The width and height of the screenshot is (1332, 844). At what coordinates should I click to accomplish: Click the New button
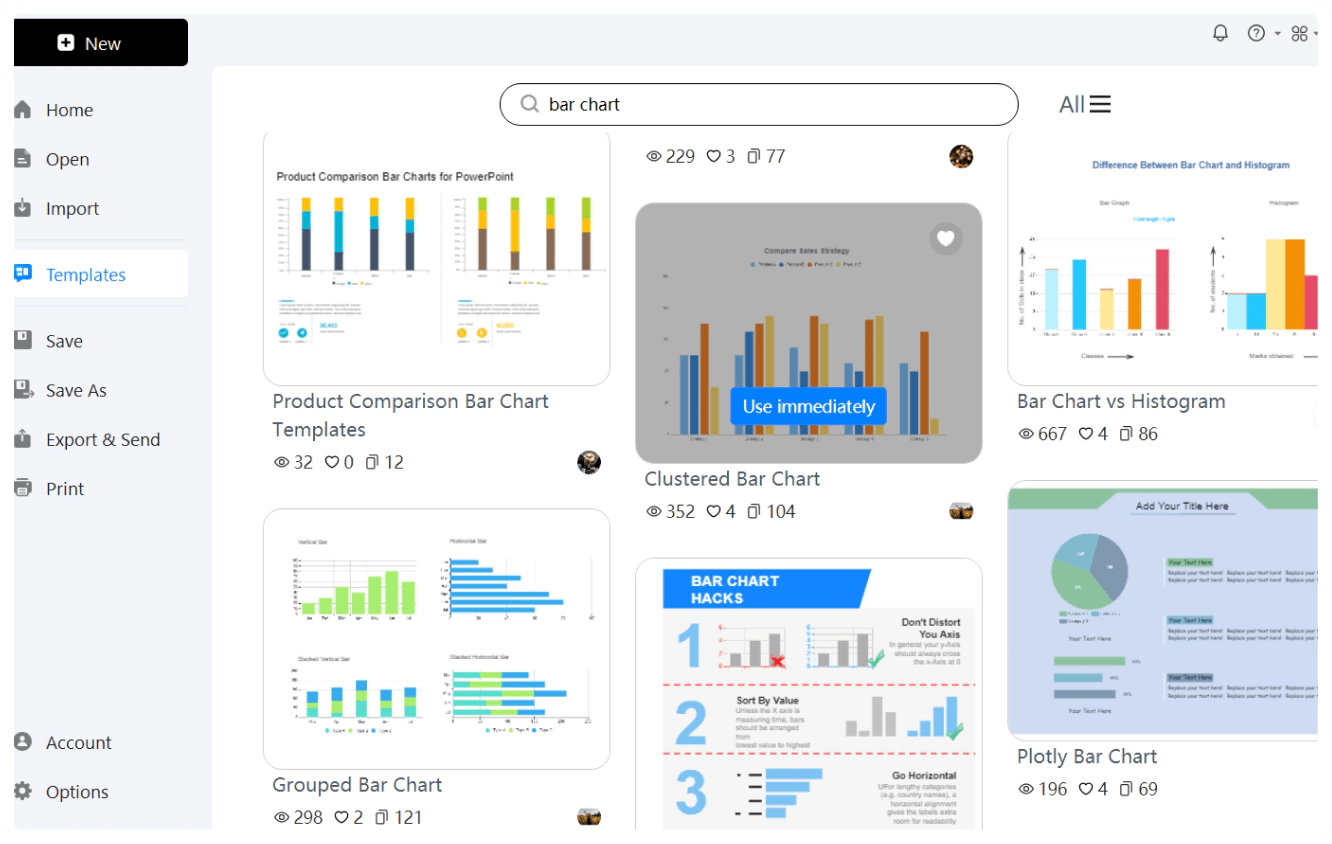(100, 43)
